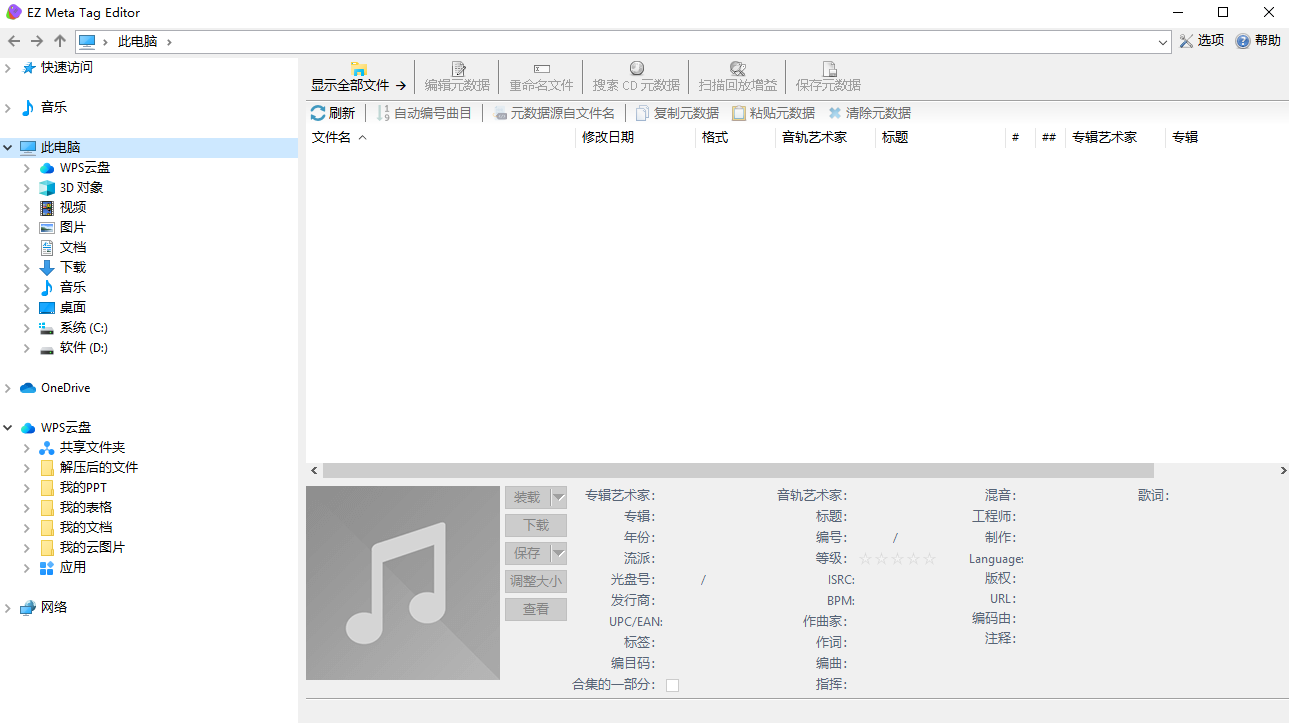Select 元数据源自文件名 toolbar icon

click(x=554, y=112)
